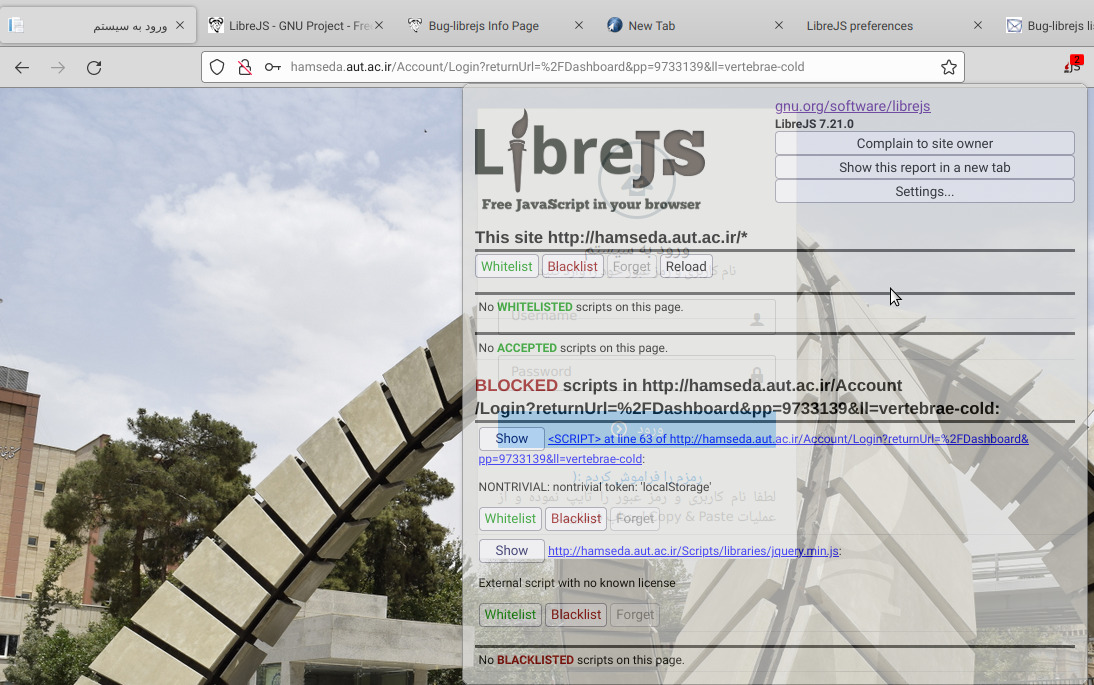Blacklist the script with localStorage token
Viewport: 1094px width, 685px height.
576,518
